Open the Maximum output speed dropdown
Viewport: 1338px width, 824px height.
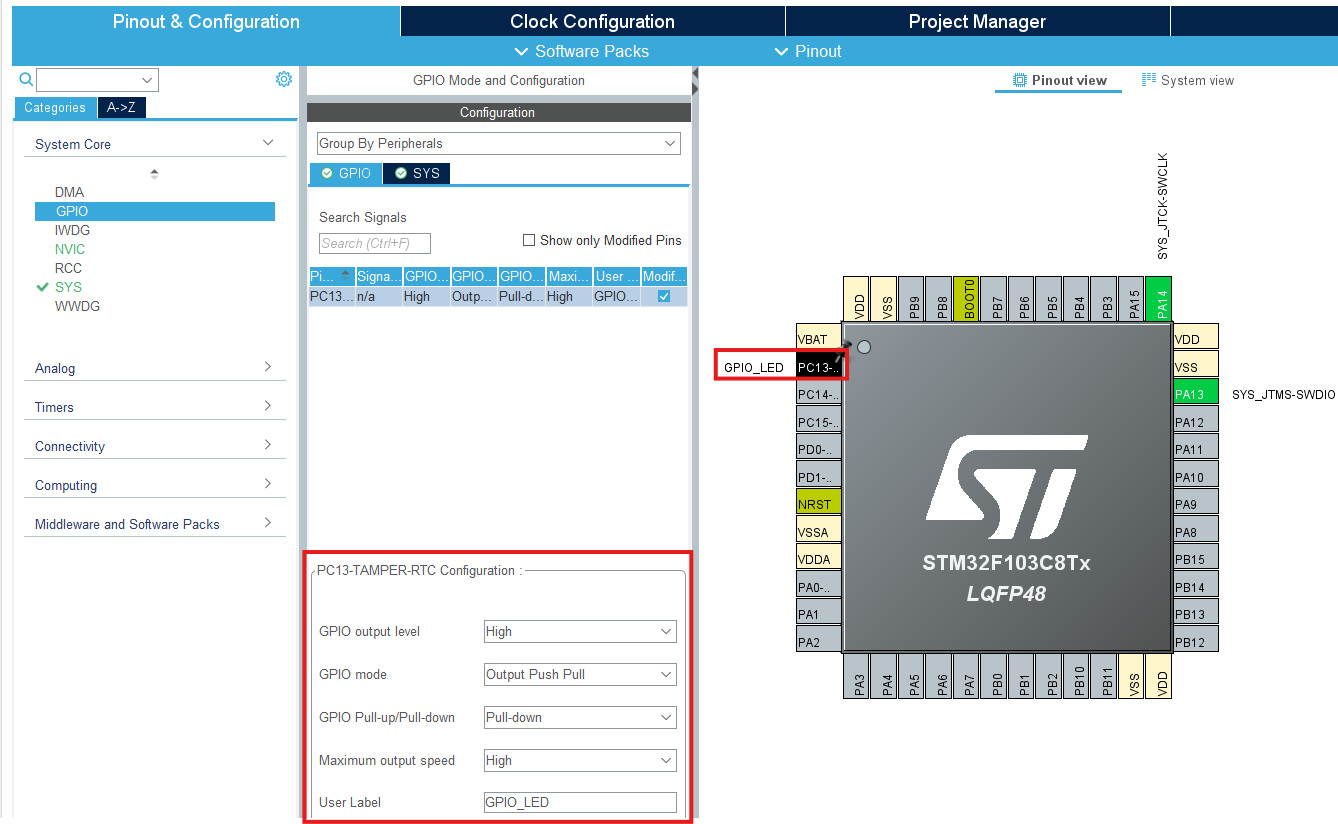point(580,760)
